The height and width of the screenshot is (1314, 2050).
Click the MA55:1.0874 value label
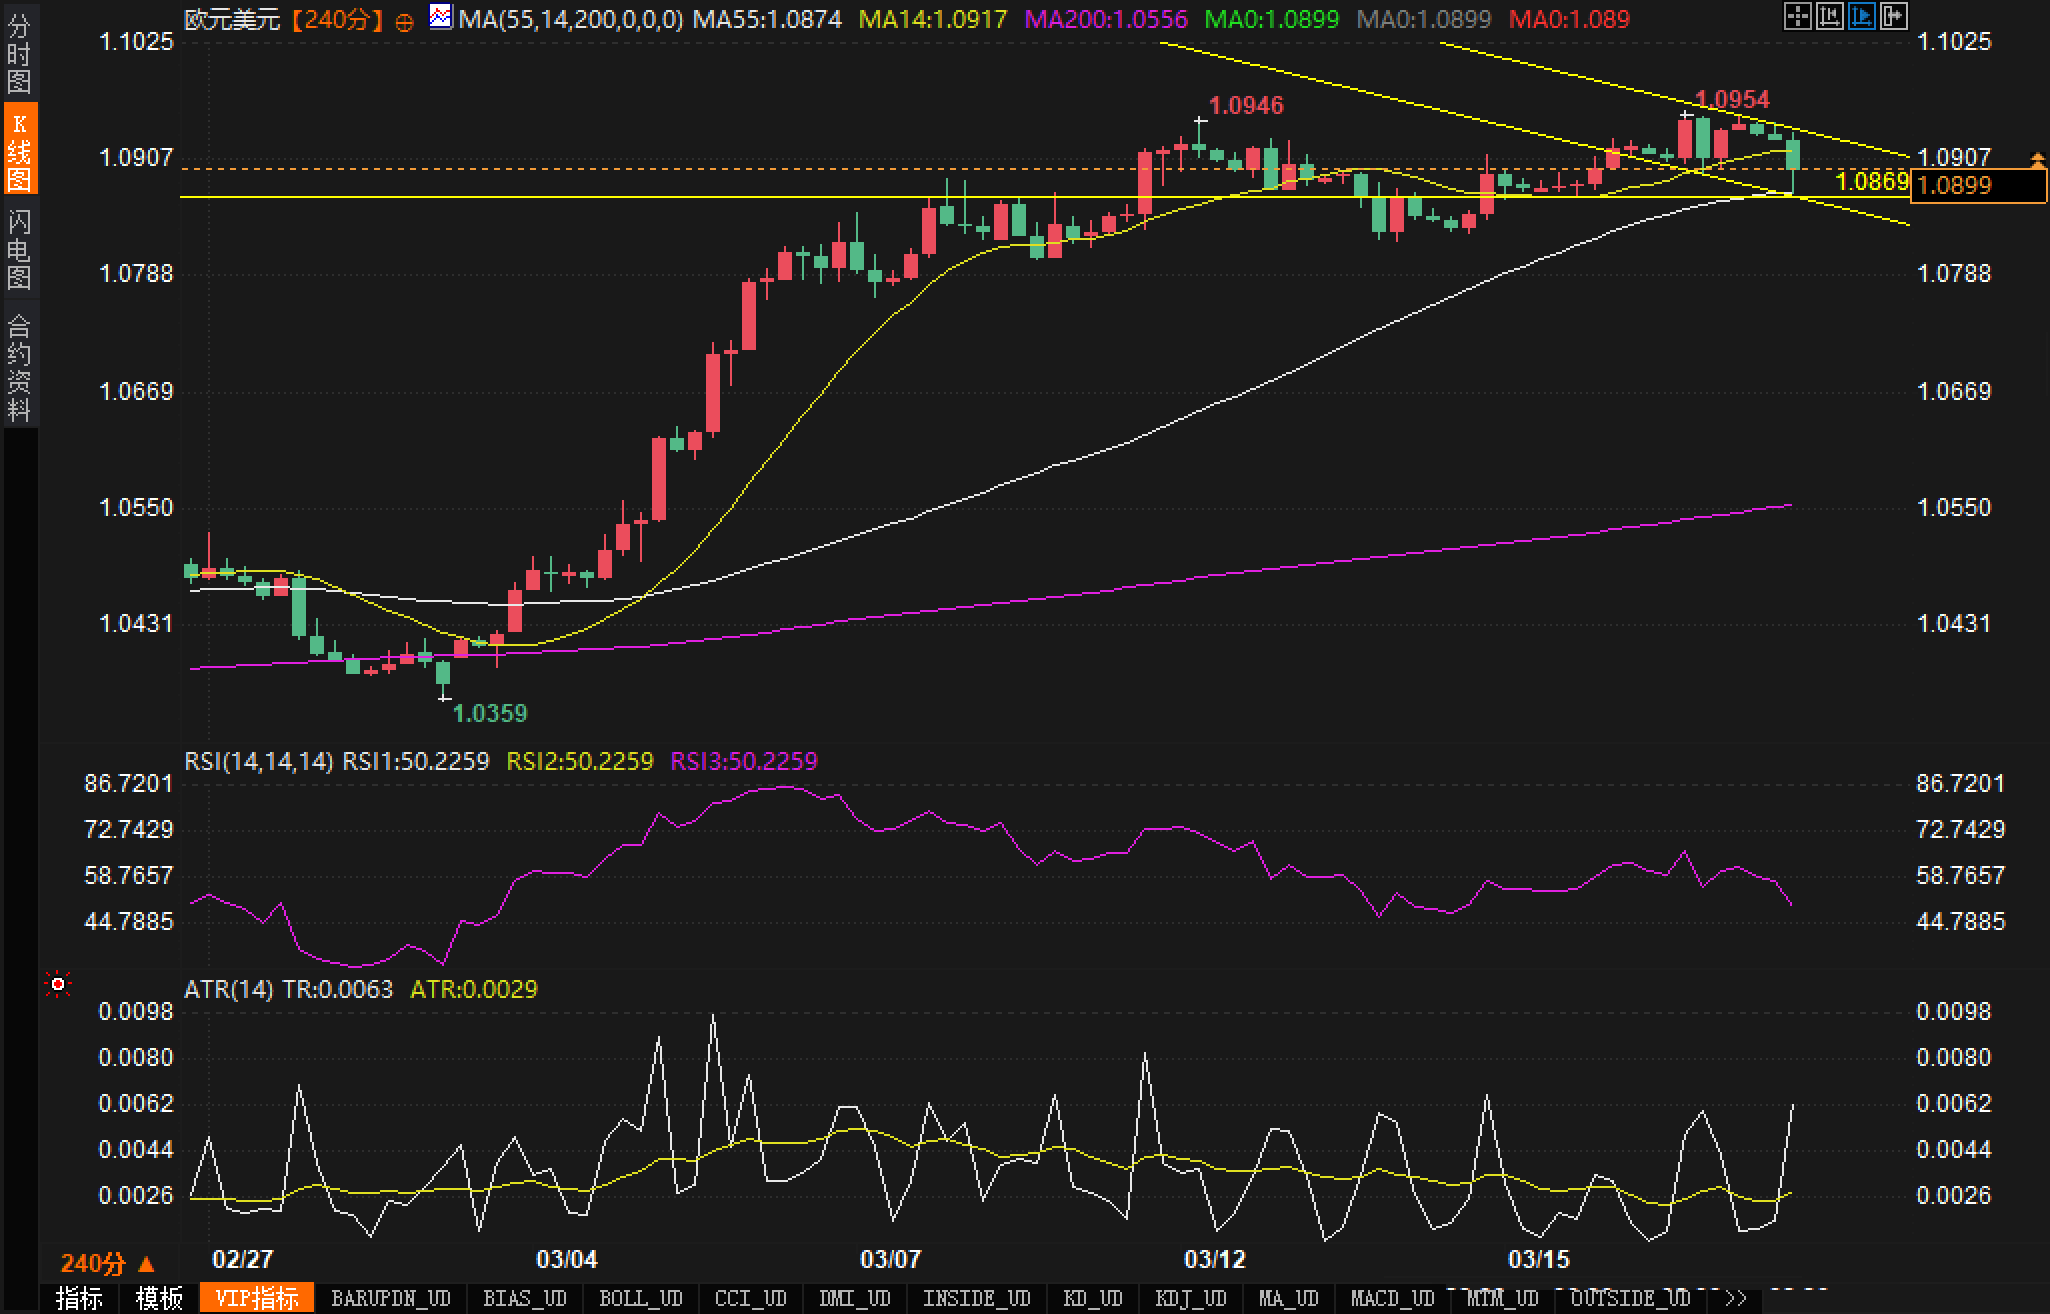click(x=767, y=19)
